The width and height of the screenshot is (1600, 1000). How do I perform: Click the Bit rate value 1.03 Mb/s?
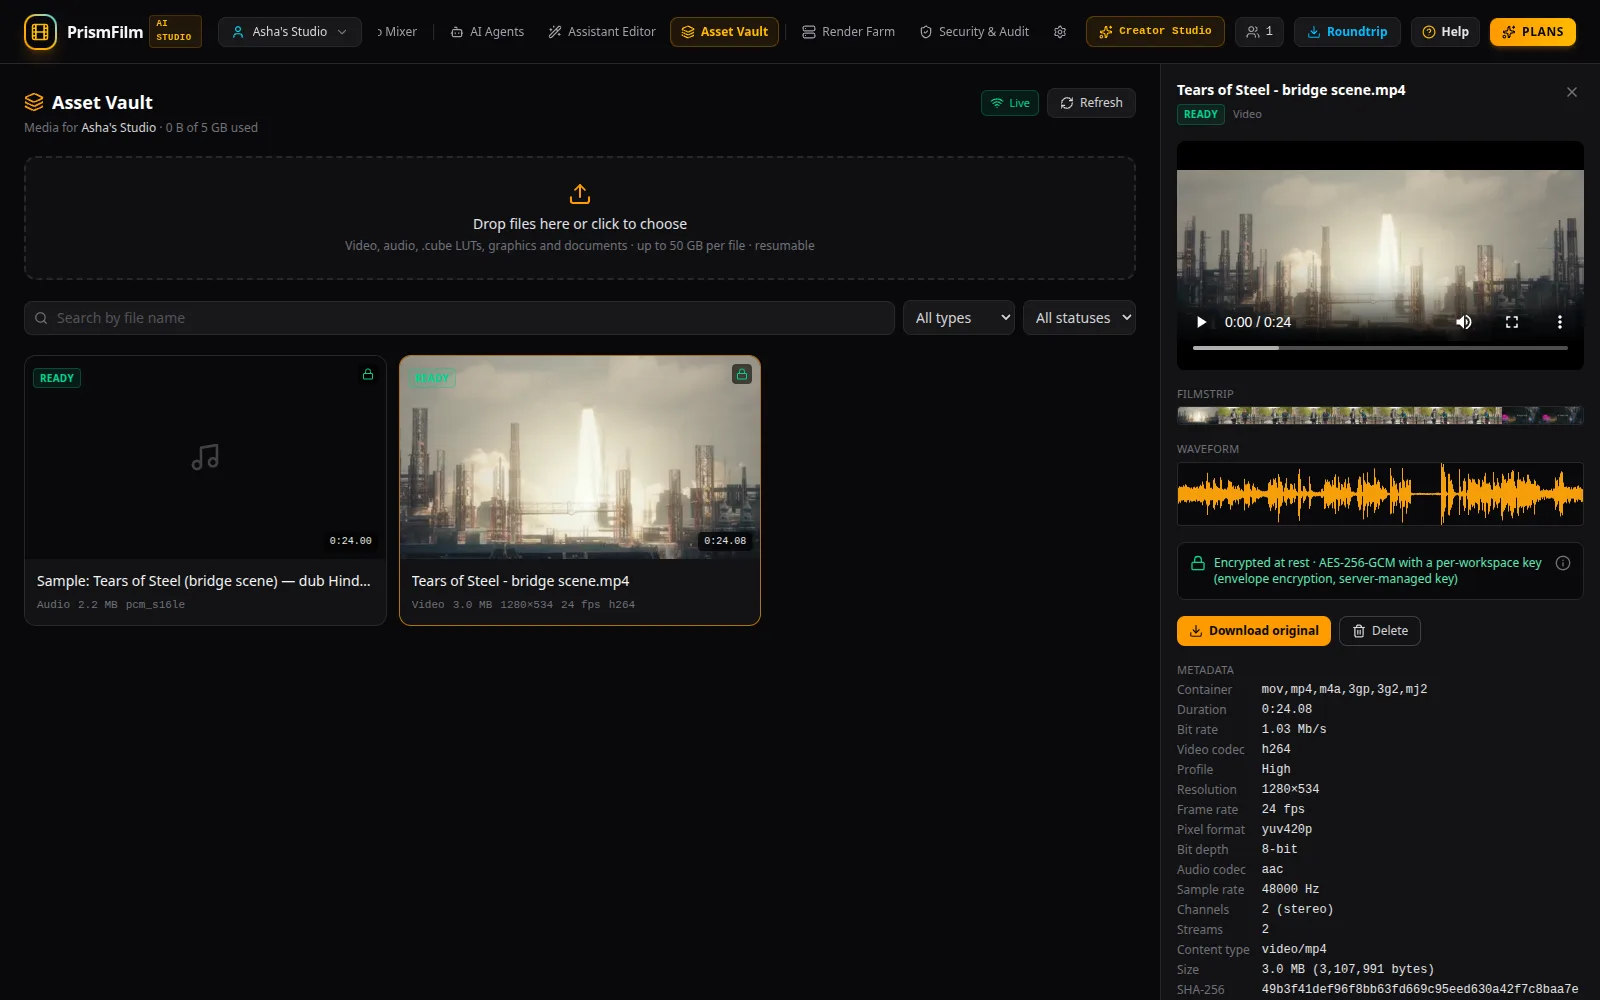pyautogui.click(x=1294, y=729)
